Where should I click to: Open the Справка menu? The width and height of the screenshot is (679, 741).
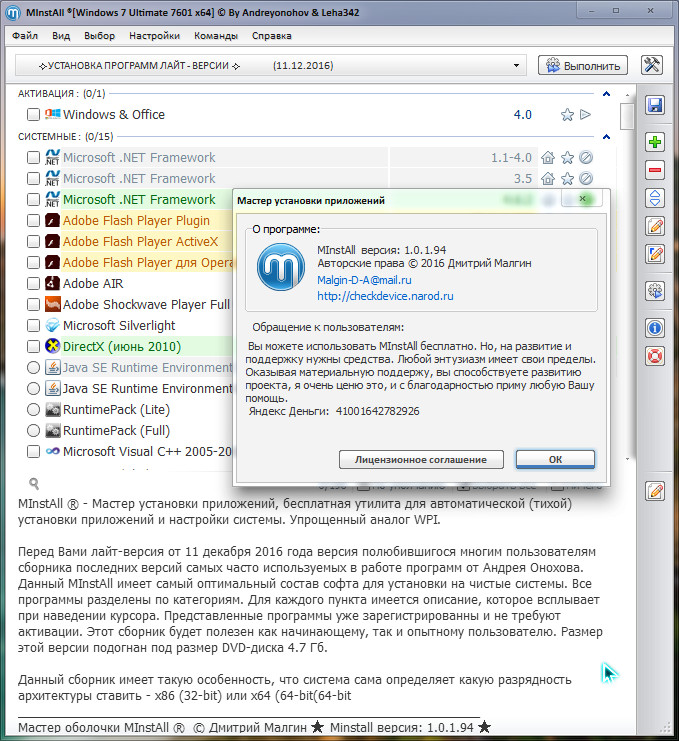[x=272, y=35]
